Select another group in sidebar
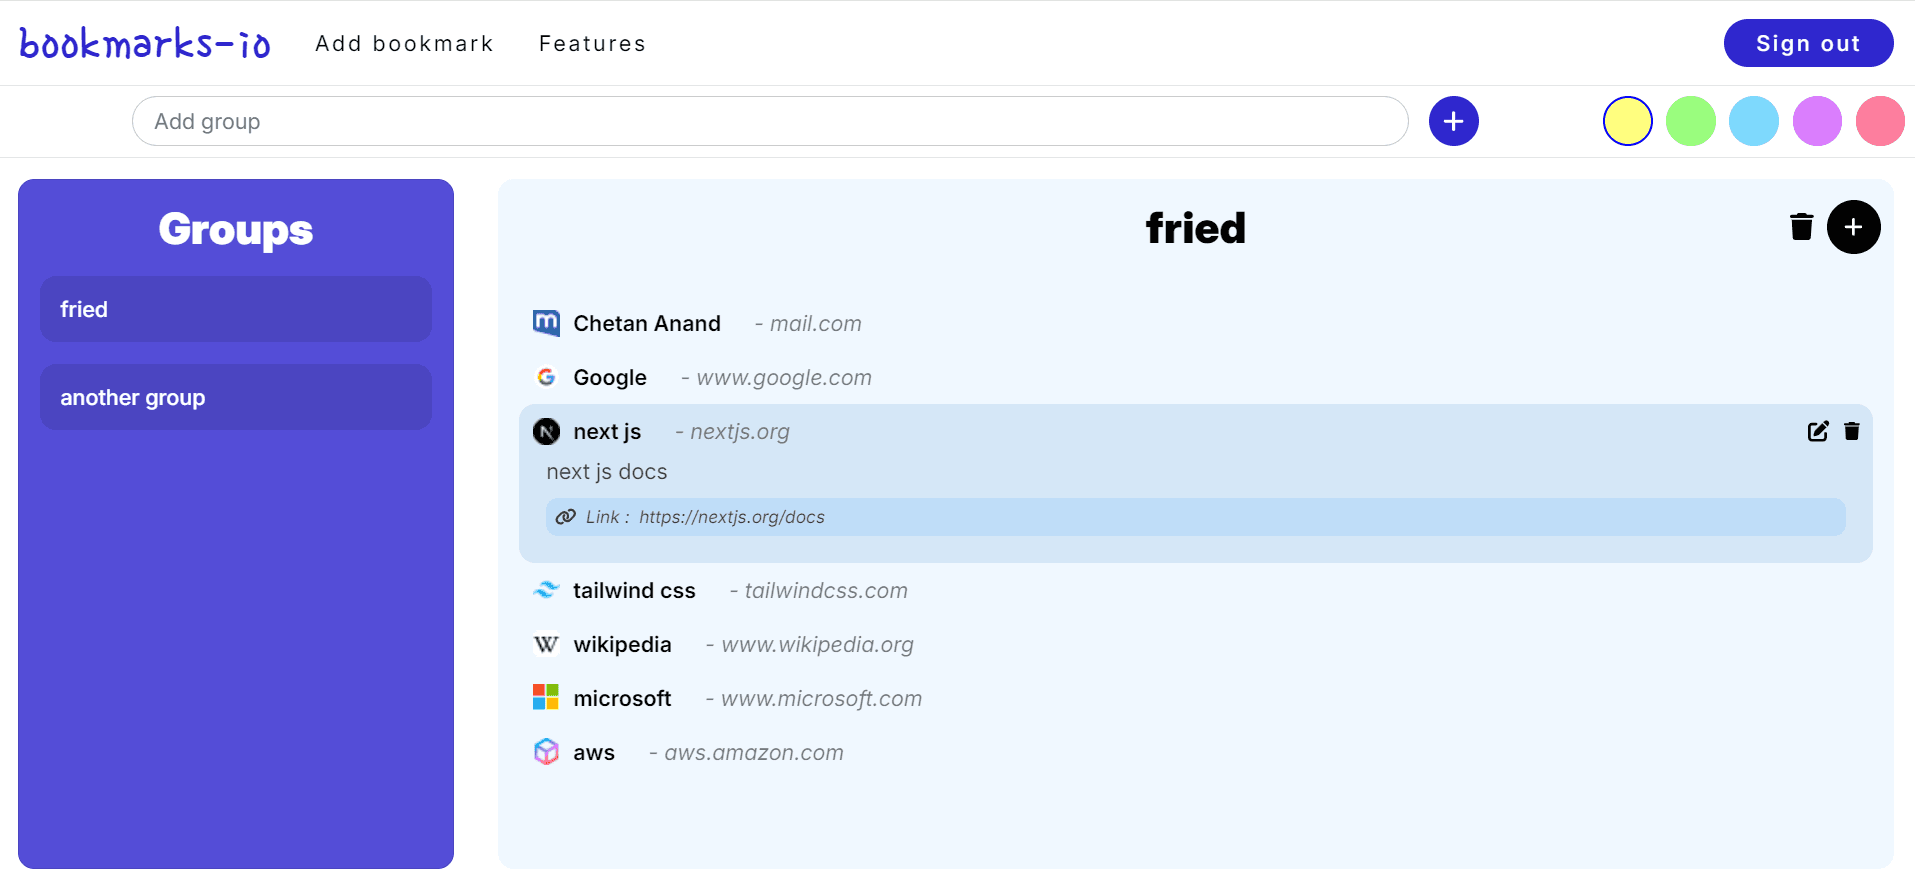The height and width of the screenshot is (881, 1915). (x=235, y=397)
